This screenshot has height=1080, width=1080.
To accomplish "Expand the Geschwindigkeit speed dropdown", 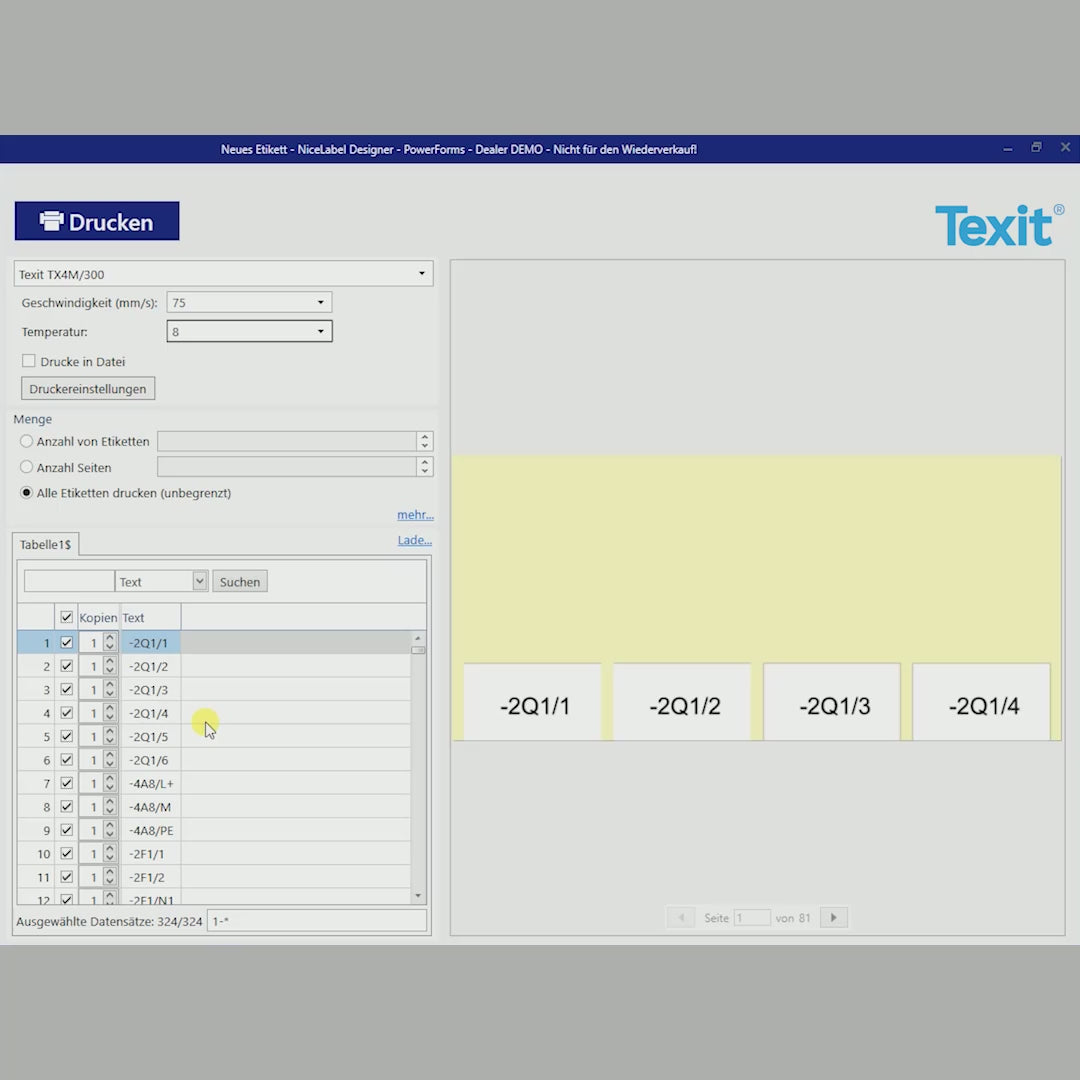I will click(320, 303).
